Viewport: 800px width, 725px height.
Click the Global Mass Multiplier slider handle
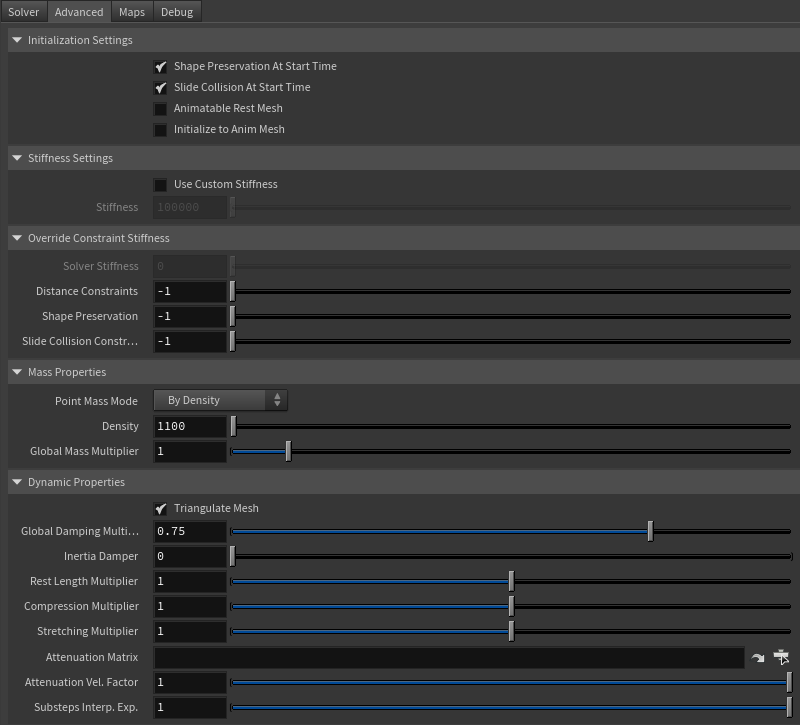(289, 451)
